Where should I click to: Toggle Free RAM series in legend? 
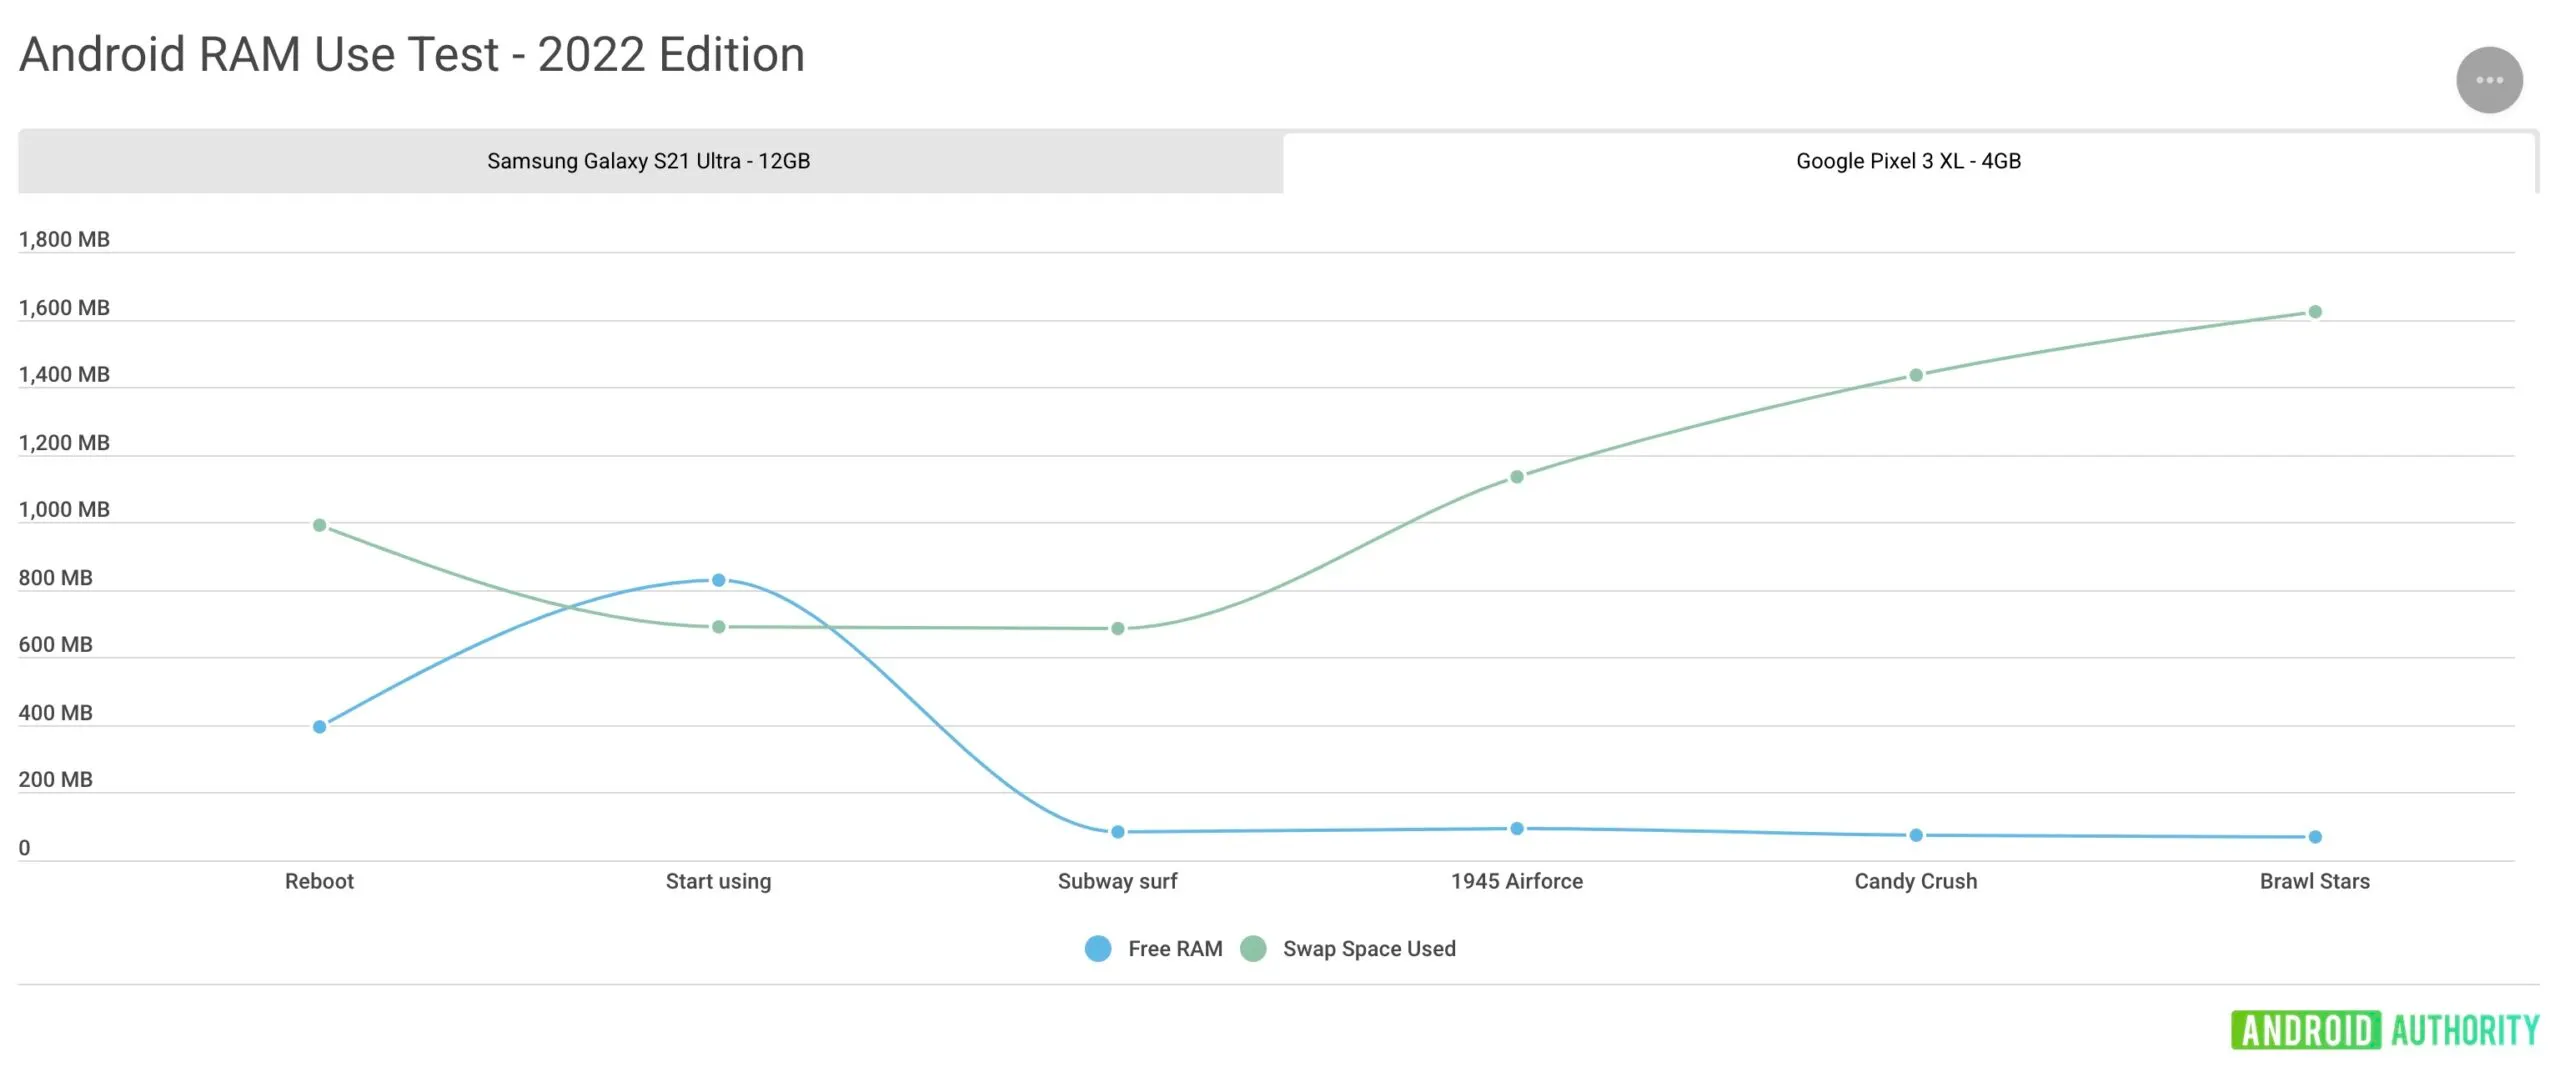pos(1174,949)
